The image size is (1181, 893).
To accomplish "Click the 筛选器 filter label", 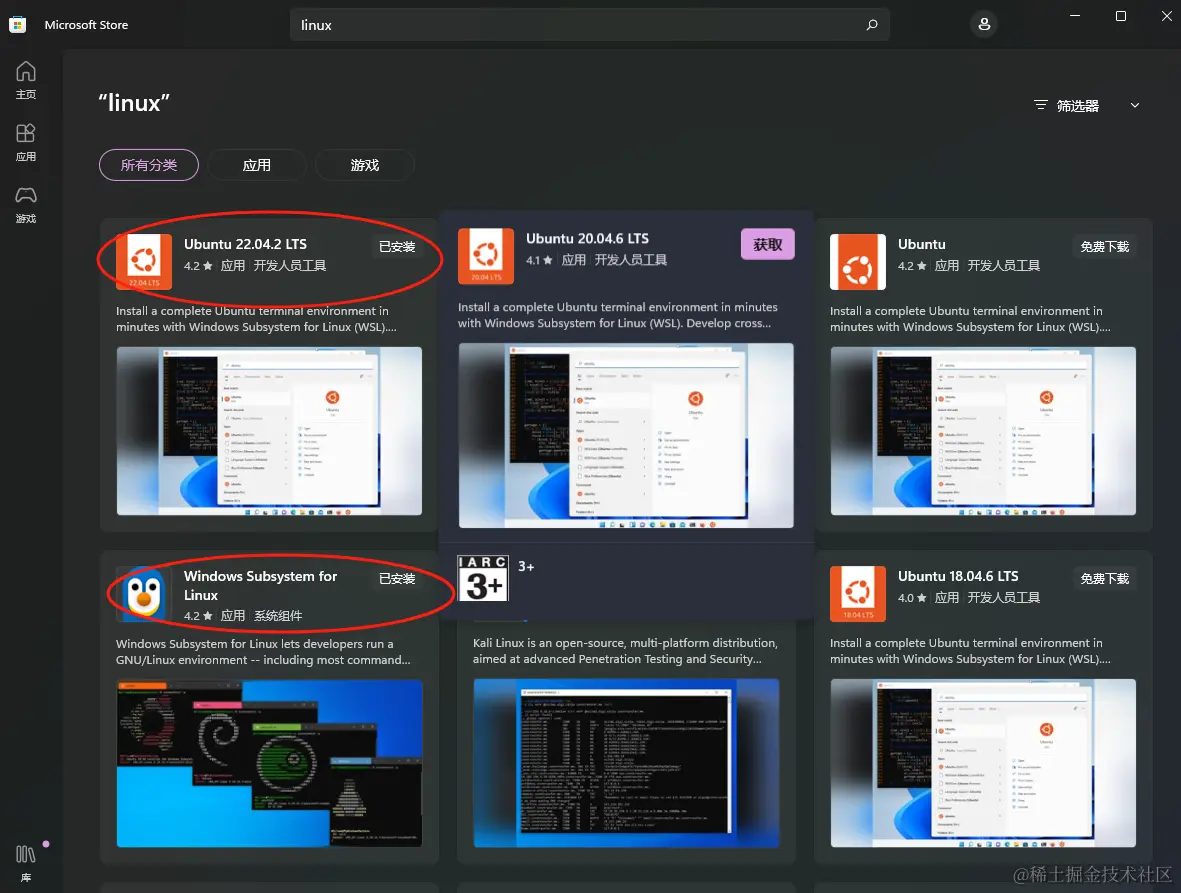I will click(1077, 105).
